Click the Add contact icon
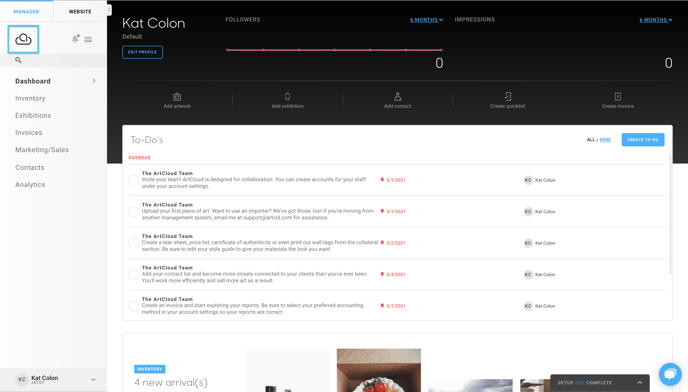688x392 pixels. 398,97
